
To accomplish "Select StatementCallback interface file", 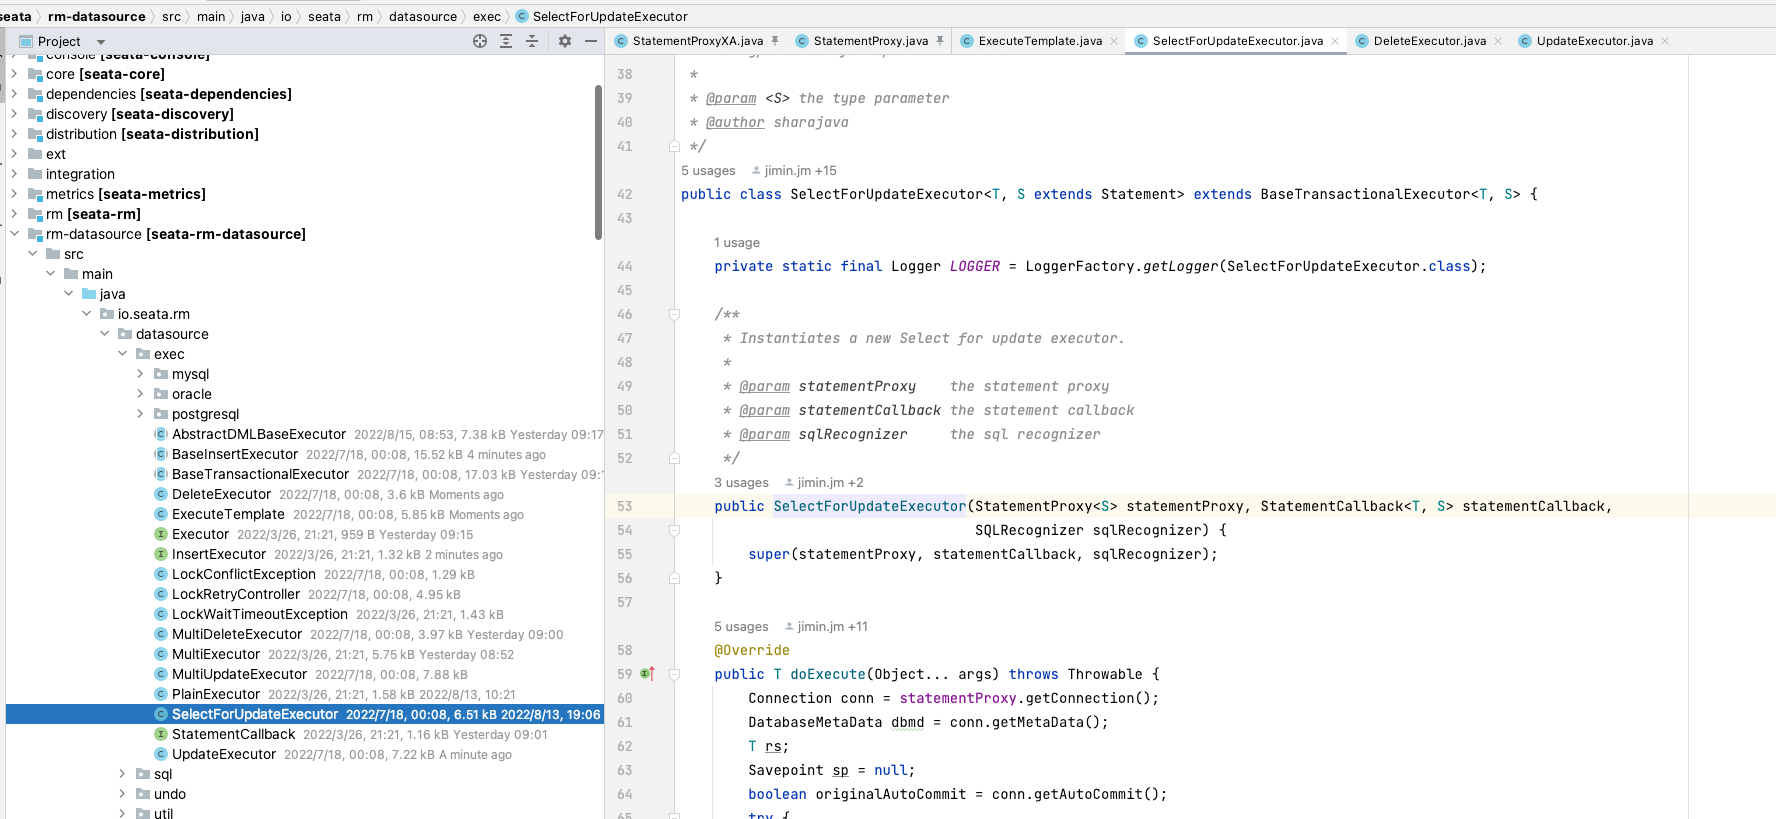I will tap(234, 734).
